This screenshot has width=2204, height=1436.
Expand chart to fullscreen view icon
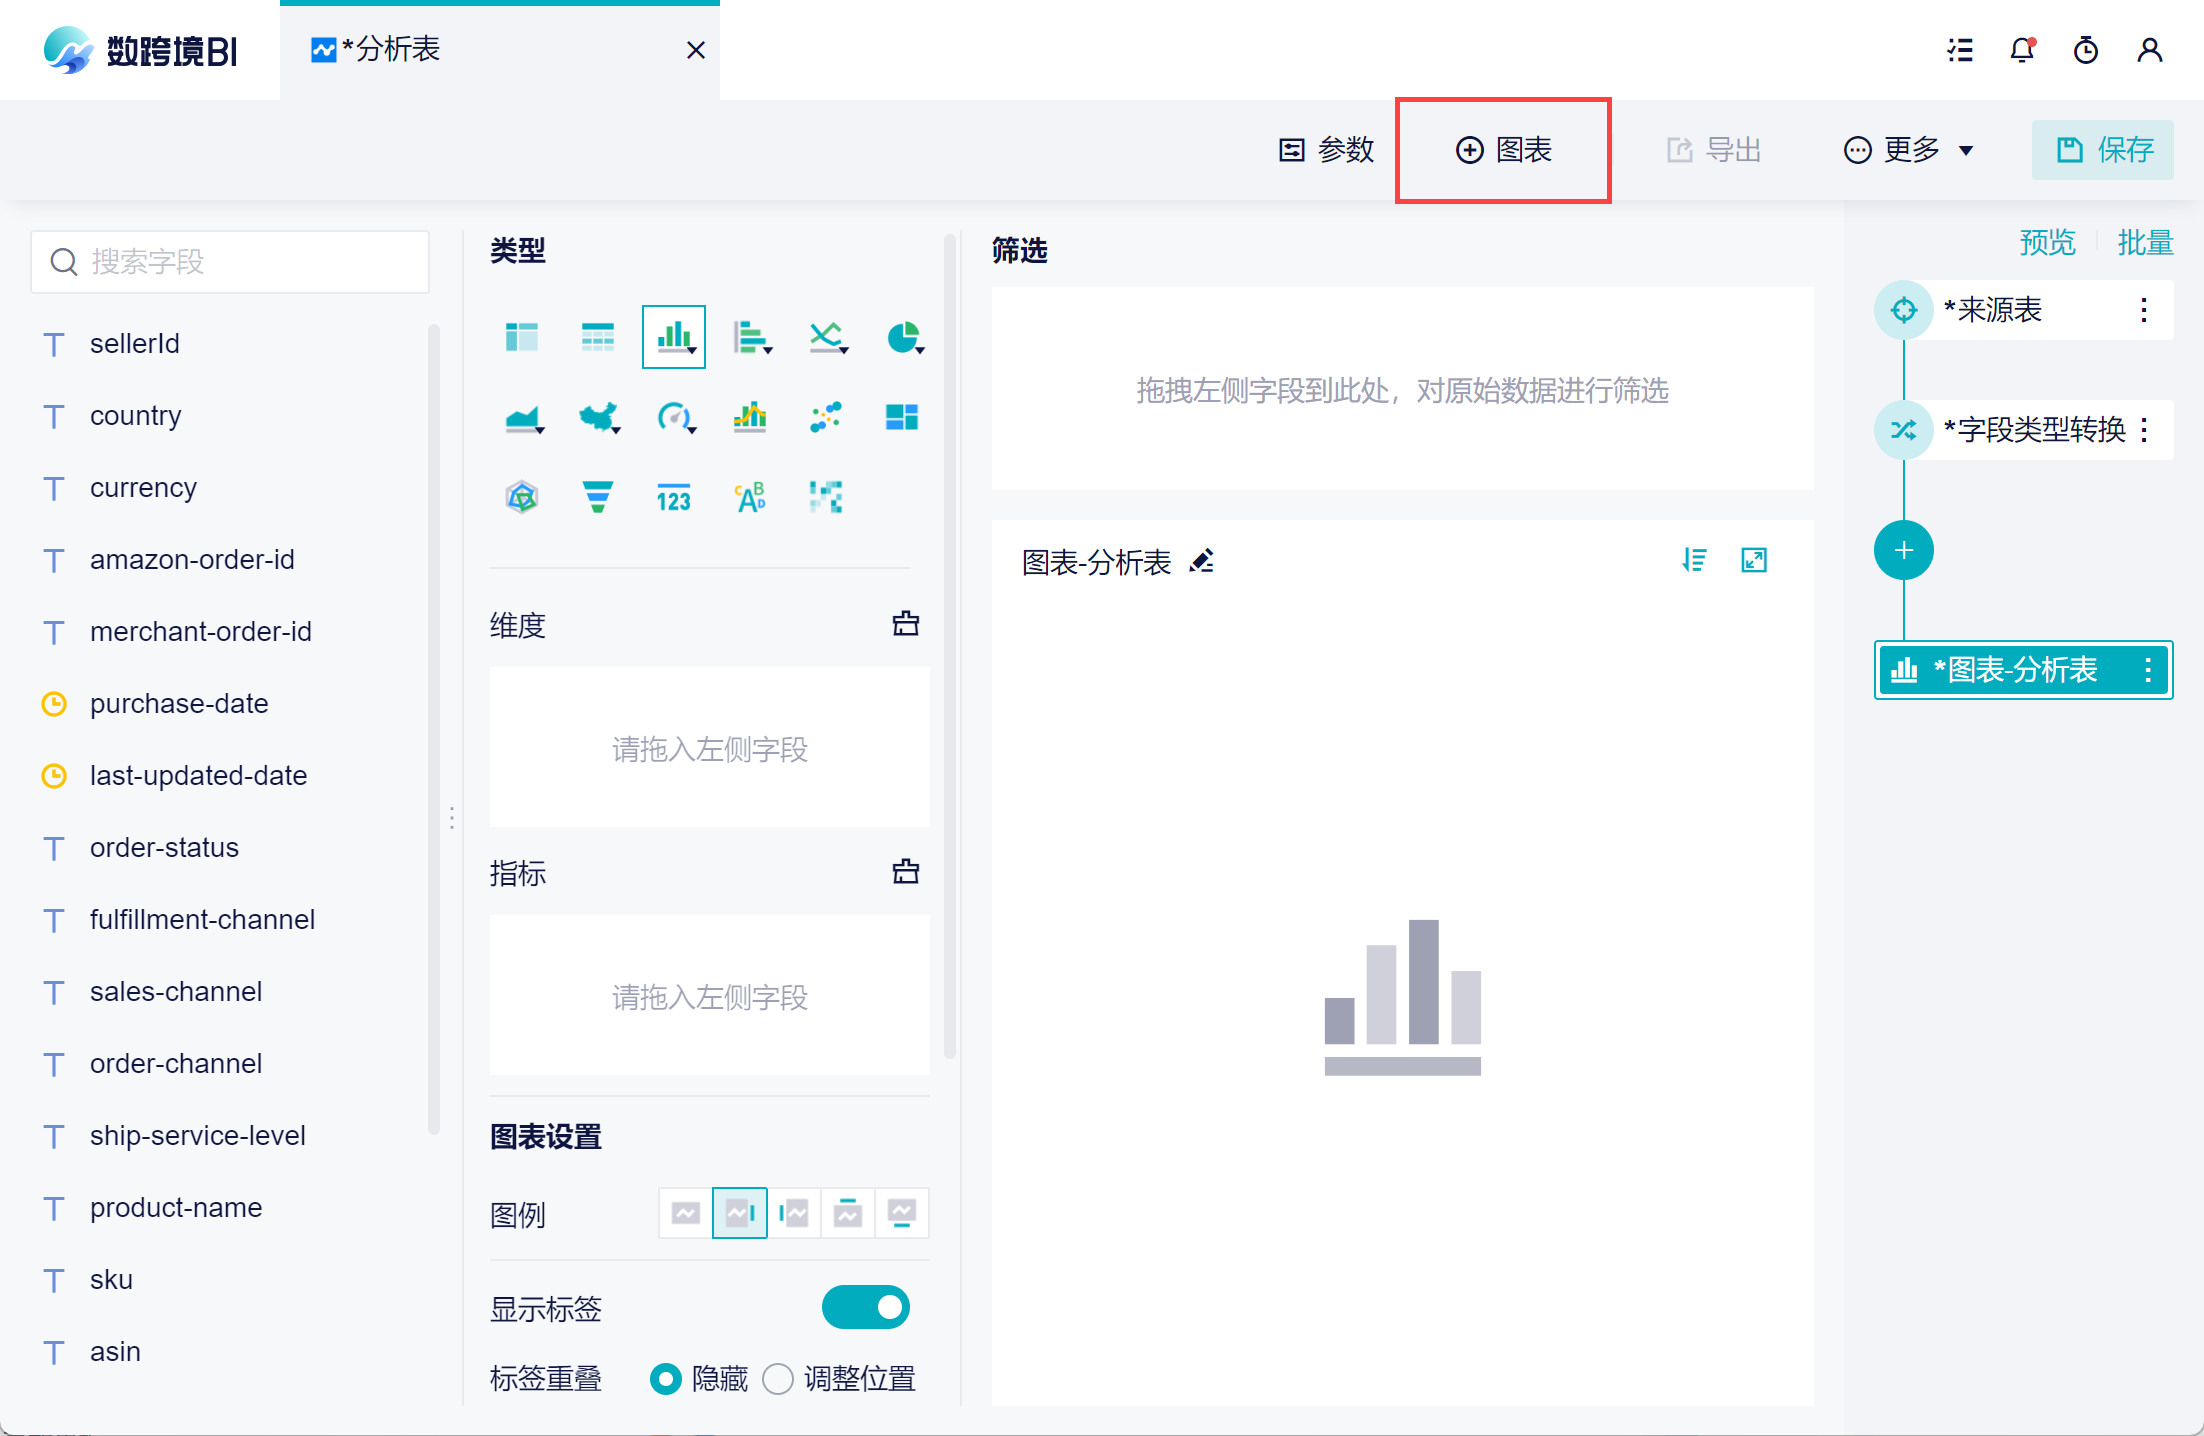pyautogui.click(x=1754, y=560)
